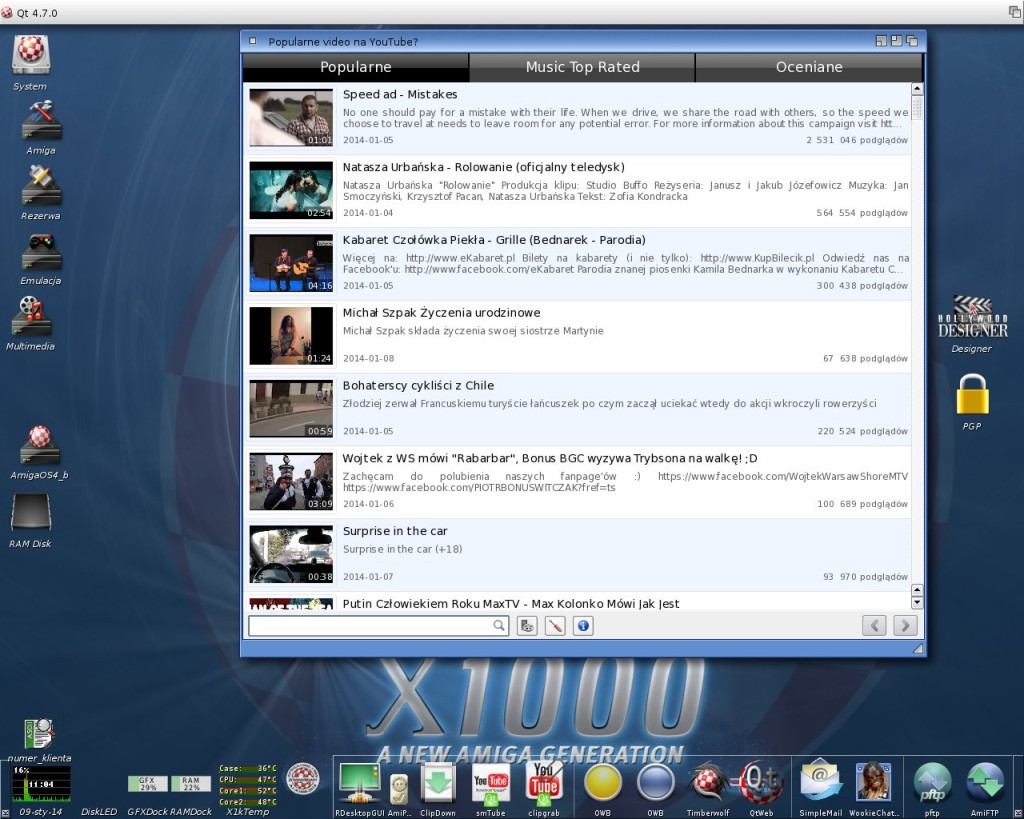Open the Amiga drive icon
The image size is (1024, 819).
point(41,120)
